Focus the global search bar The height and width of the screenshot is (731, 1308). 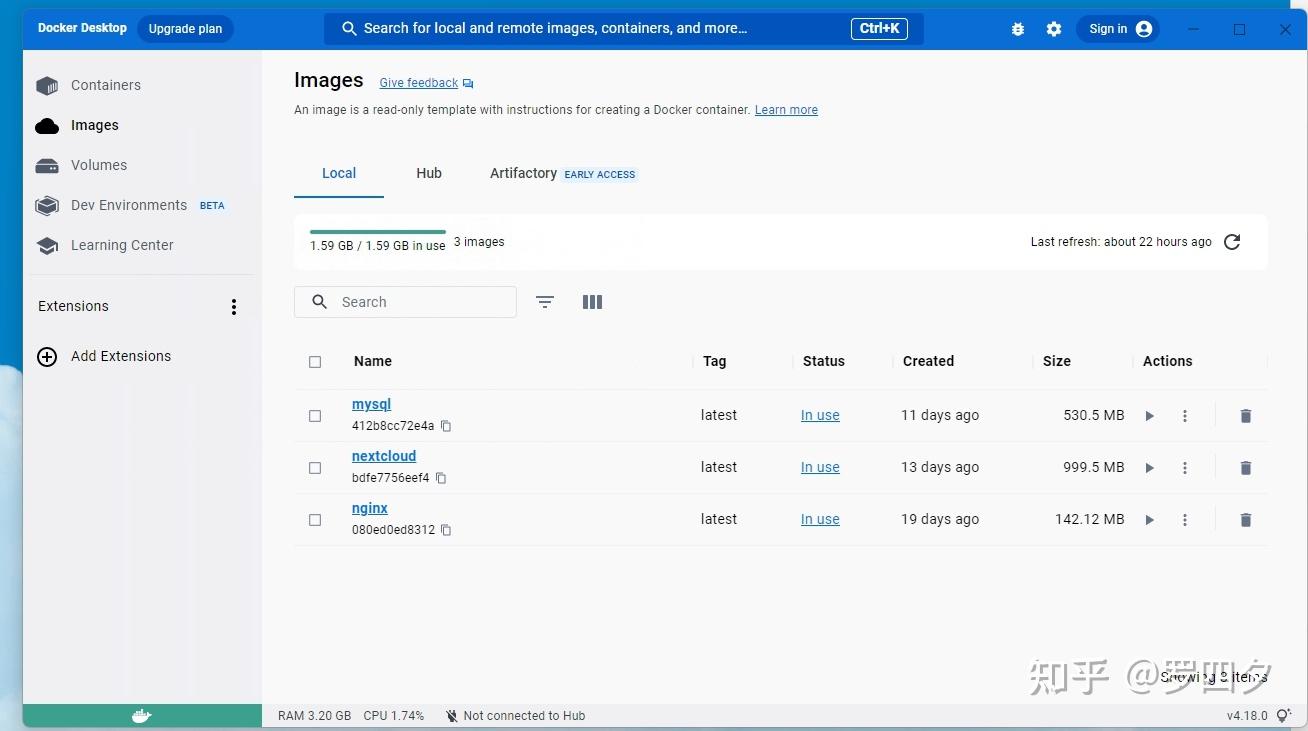[624, 29]
